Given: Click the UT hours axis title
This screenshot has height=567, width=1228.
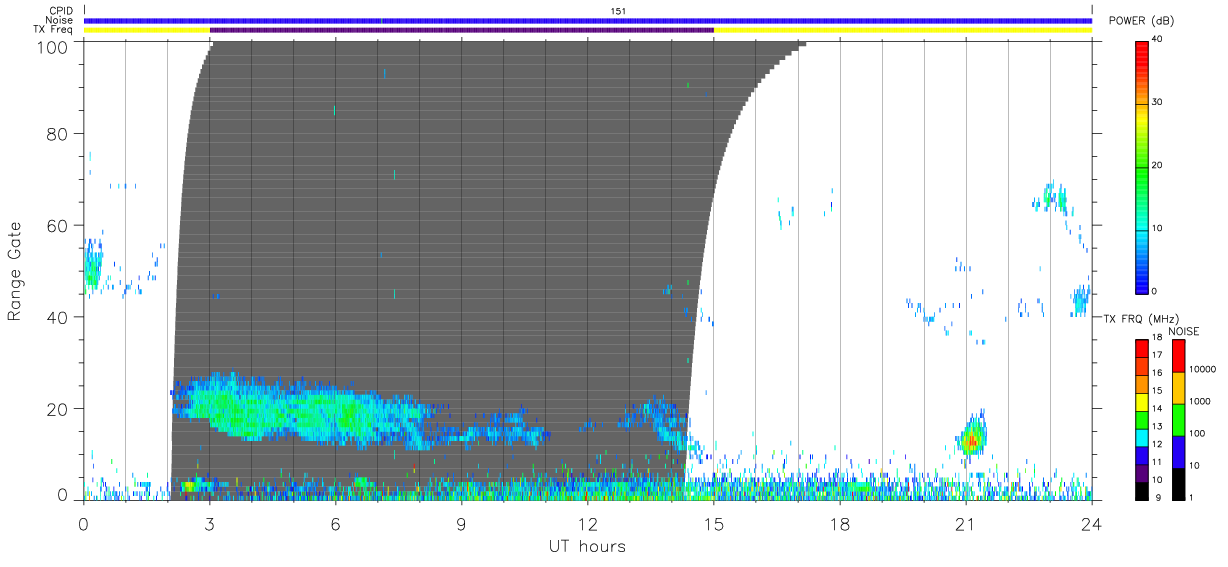Looking at the screenshot, I should click(x=587, y=546).
